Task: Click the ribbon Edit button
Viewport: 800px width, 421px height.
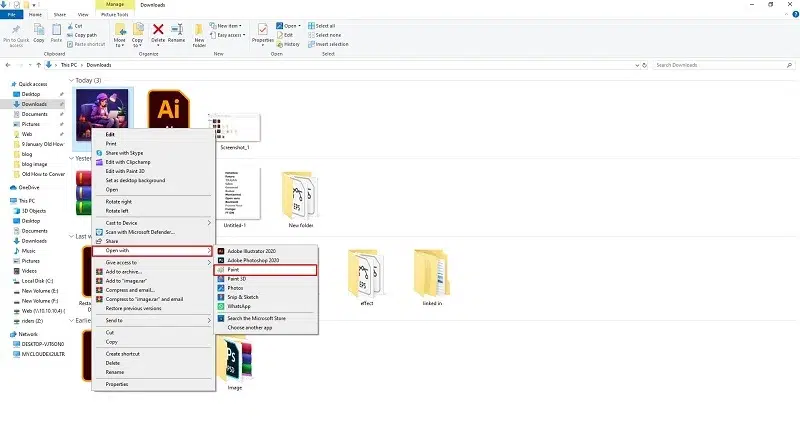Action: coord(285,35)
